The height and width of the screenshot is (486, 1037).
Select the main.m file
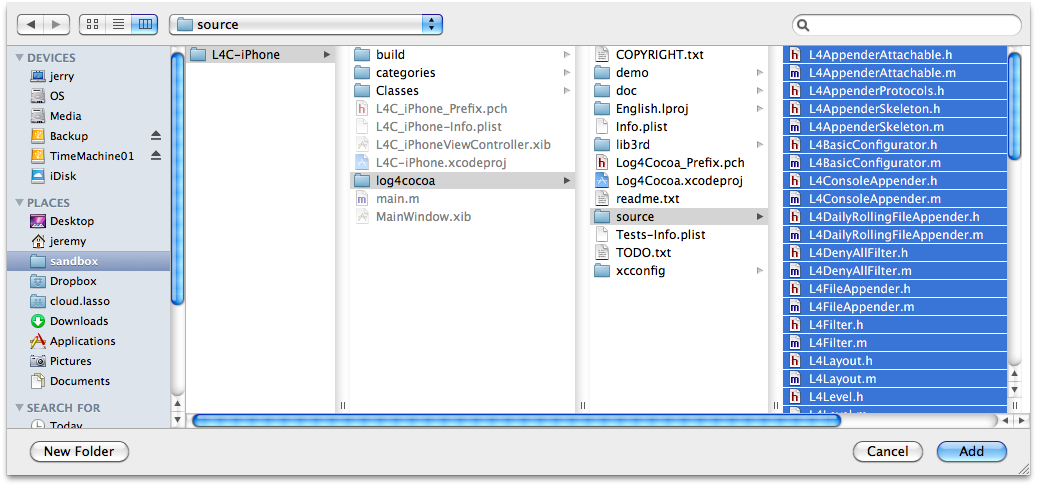coord(462,198)
